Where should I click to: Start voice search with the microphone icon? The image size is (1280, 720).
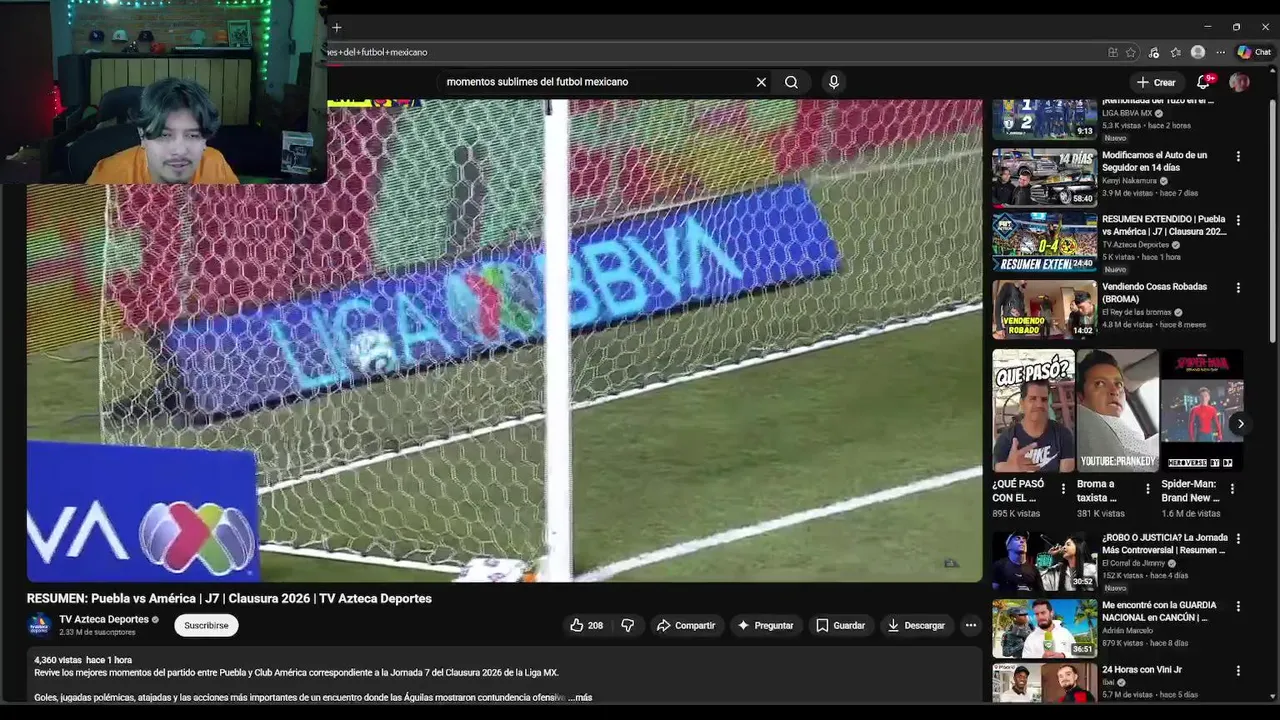tap(834, 82)
